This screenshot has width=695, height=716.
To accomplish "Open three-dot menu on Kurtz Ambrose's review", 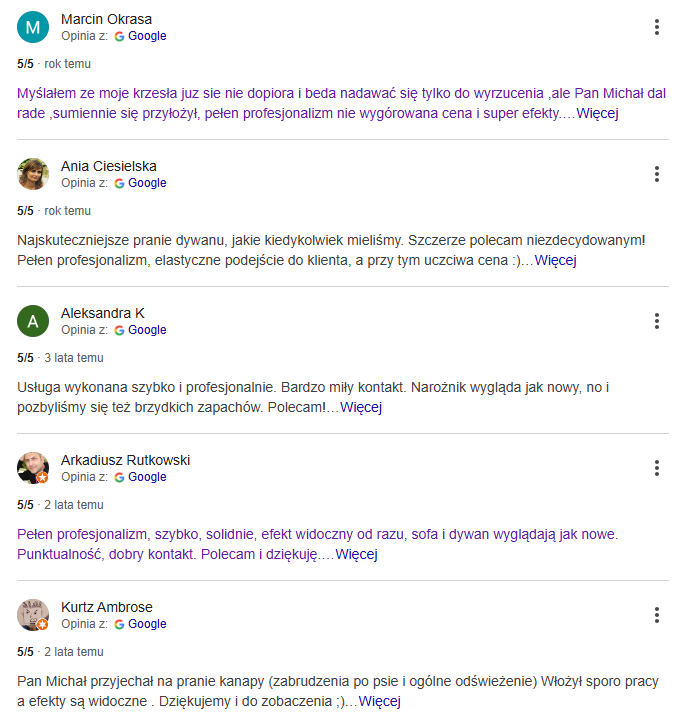I will click(x=656, y=616).
